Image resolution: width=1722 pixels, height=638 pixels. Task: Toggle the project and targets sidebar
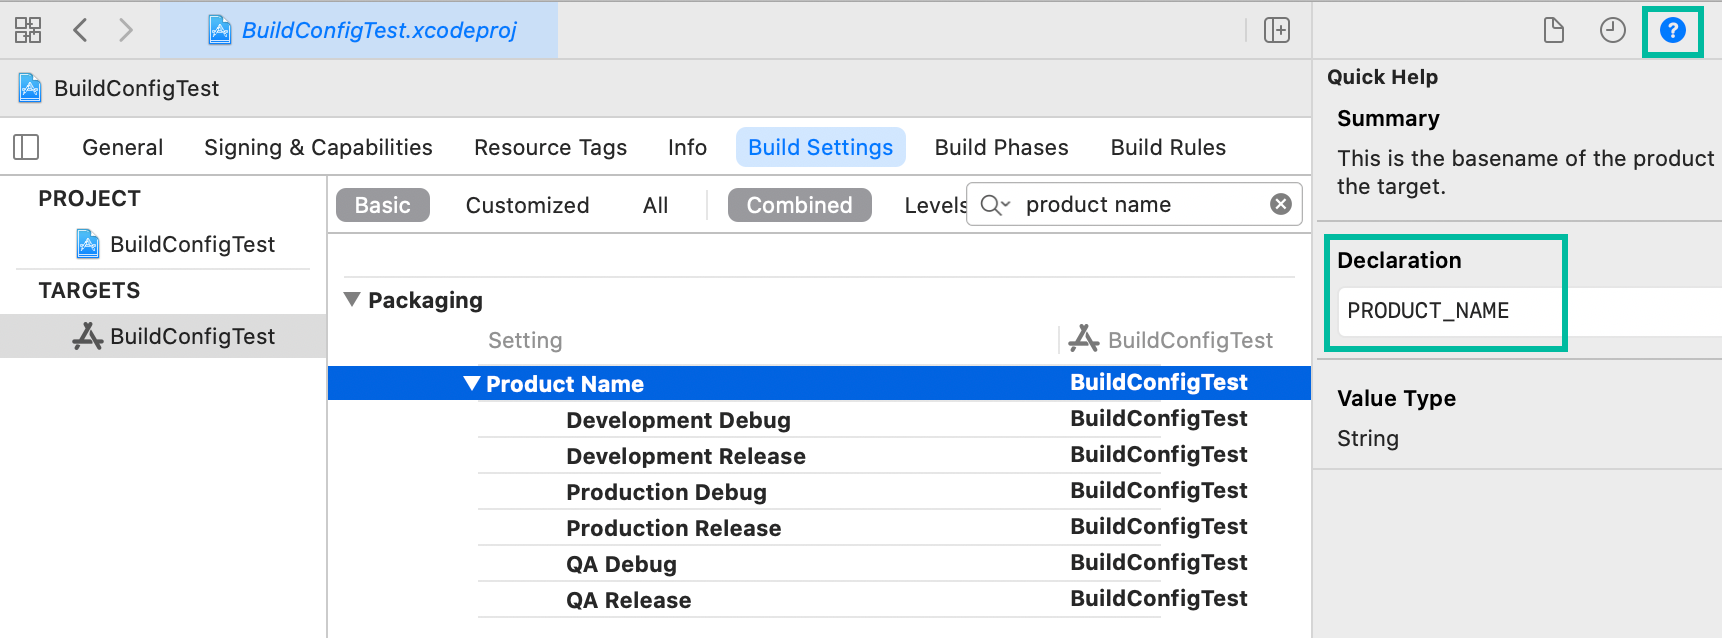[x=26, y=147]
